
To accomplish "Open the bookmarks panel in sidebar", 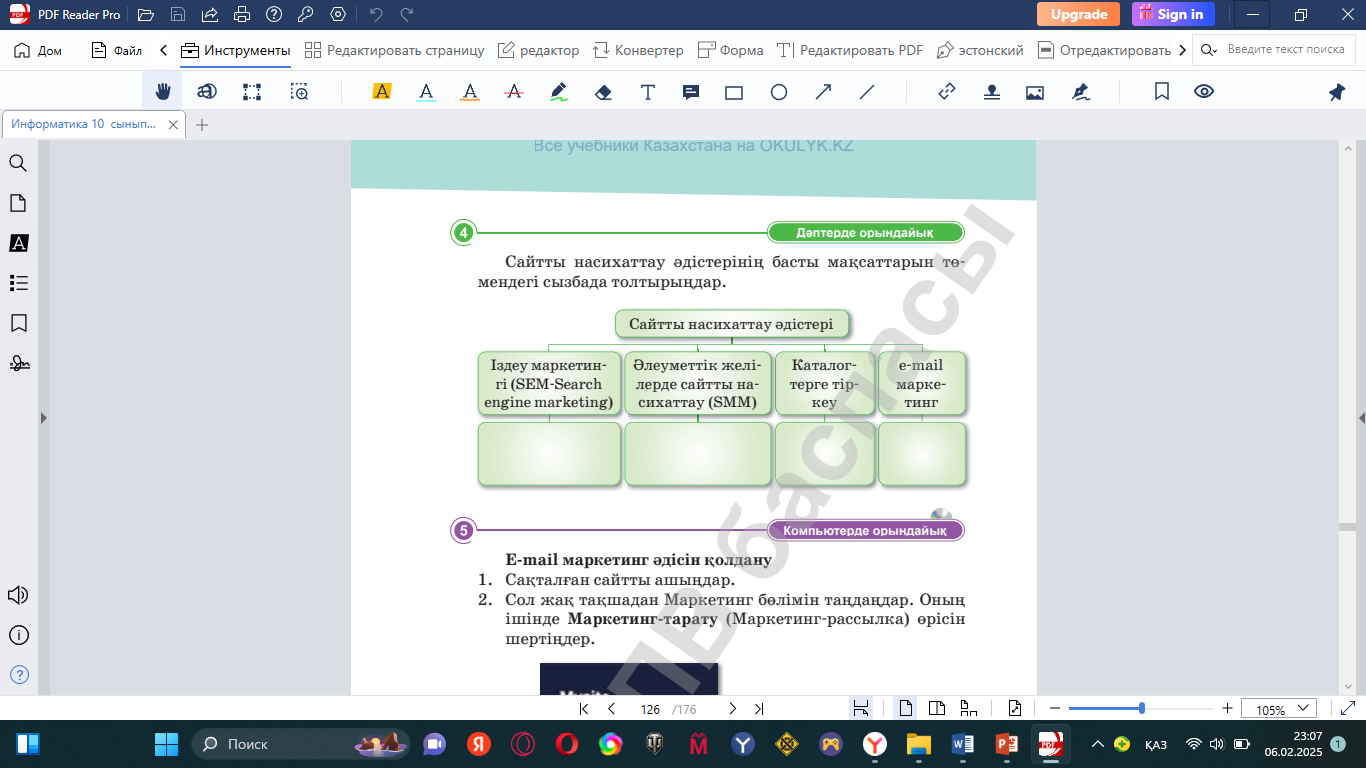I will [x=18, y=323].
